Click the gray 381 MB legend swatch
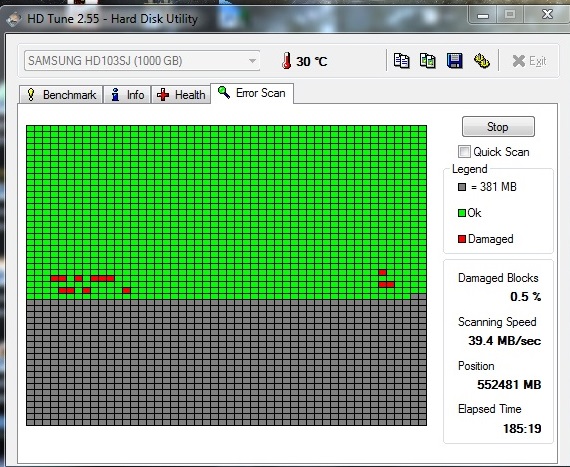570x467 pixels. coord(462,187)
